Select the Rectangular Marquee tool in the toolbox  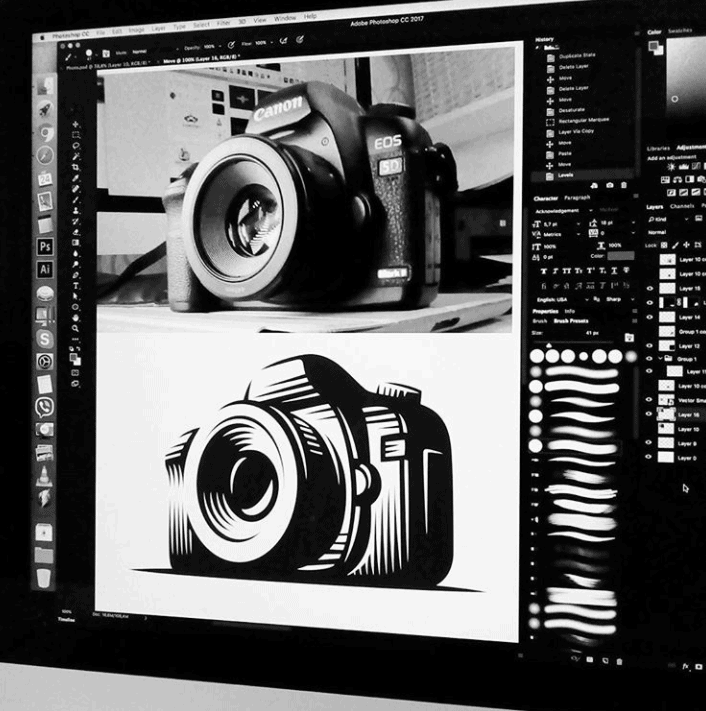pos(76,135)
